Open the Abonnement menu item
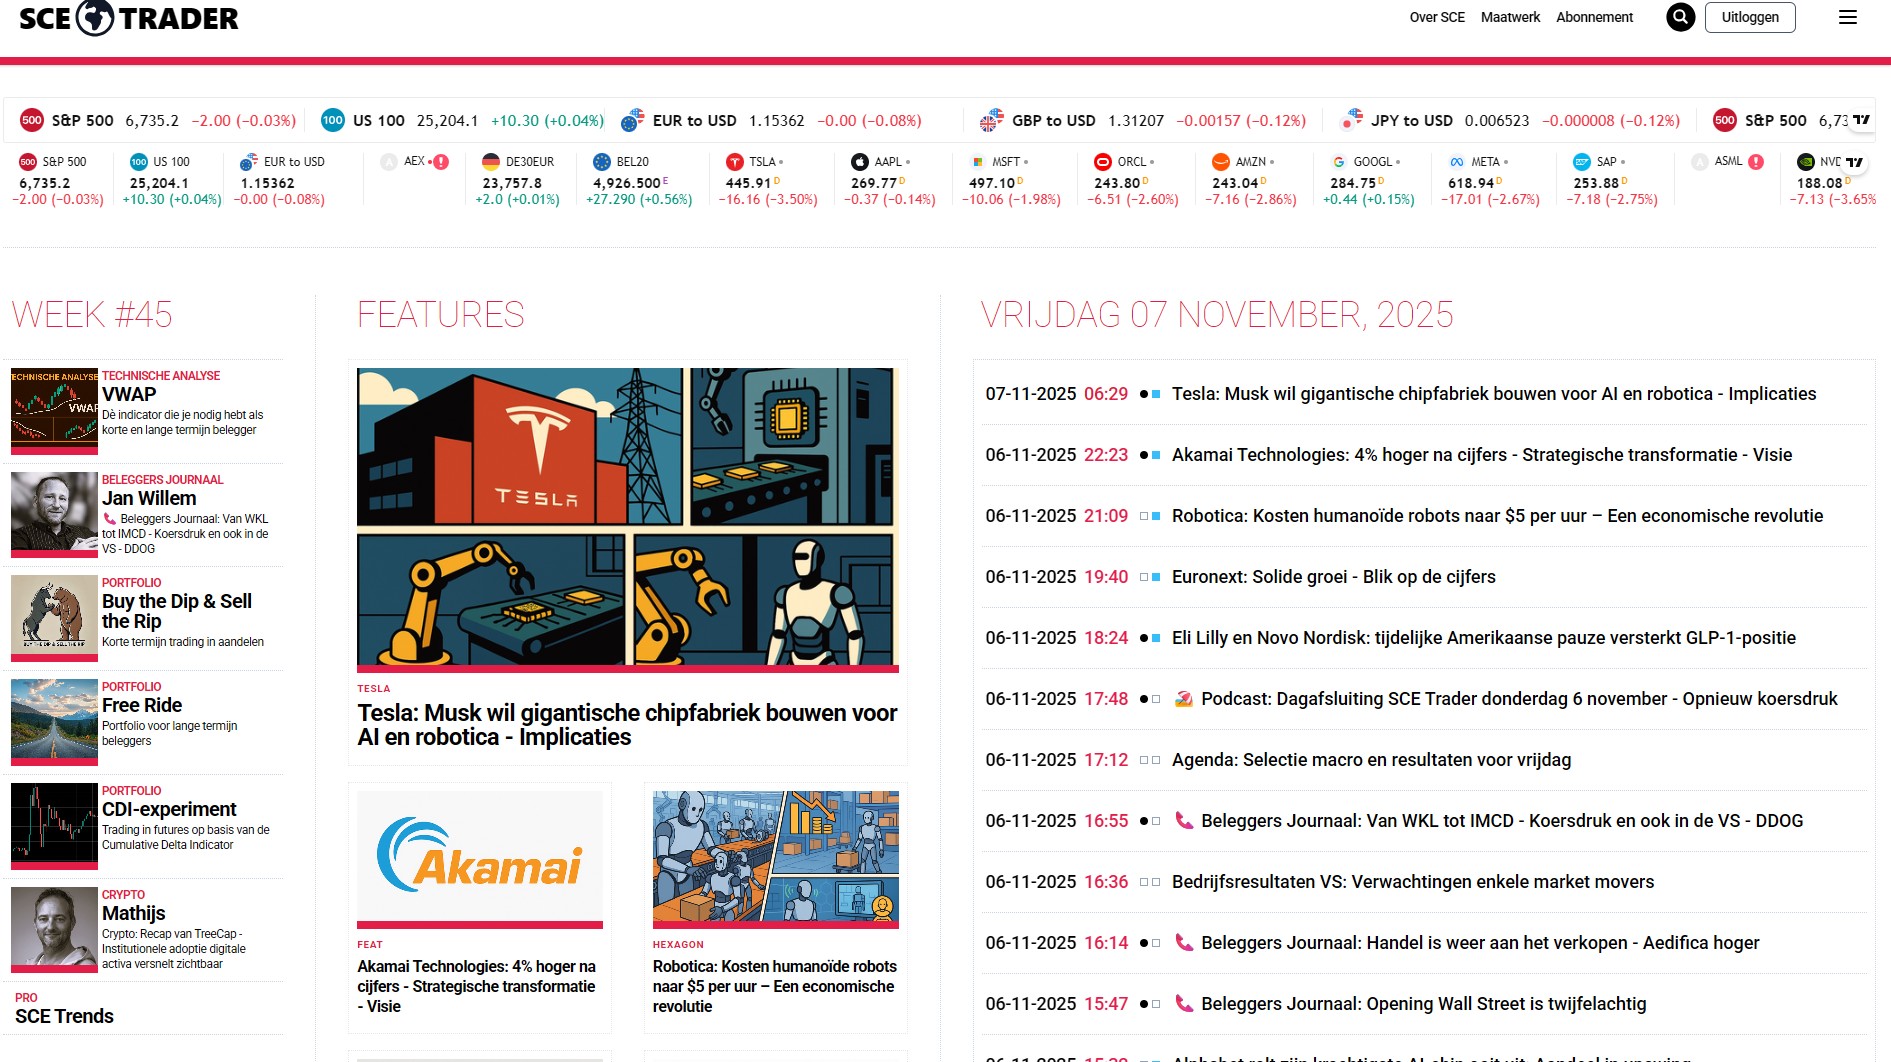The height and width of the screenshot is (1062, 1891). pyautogui.click(x=1594, y=17)
